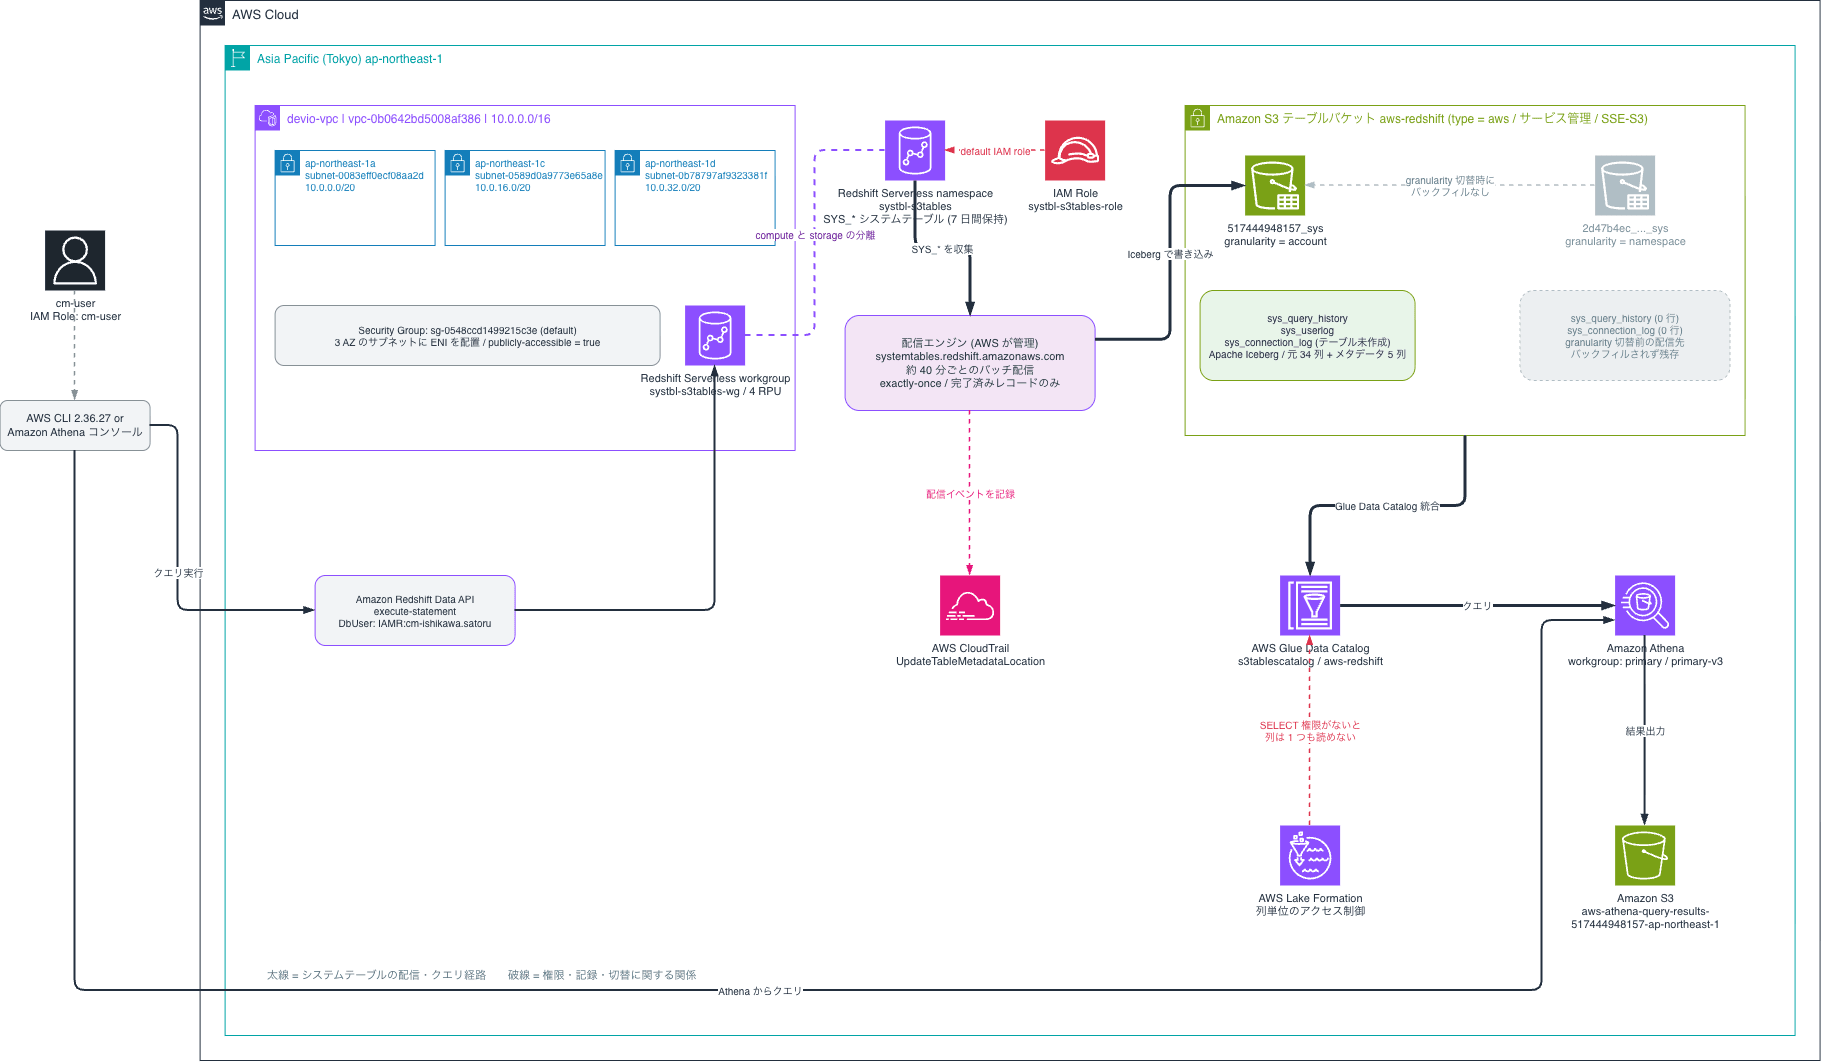Select the Security Group sg-0548ccd1499215c3e box
The height and width of the screenshot is (1062, 1822).
point(467,336)
